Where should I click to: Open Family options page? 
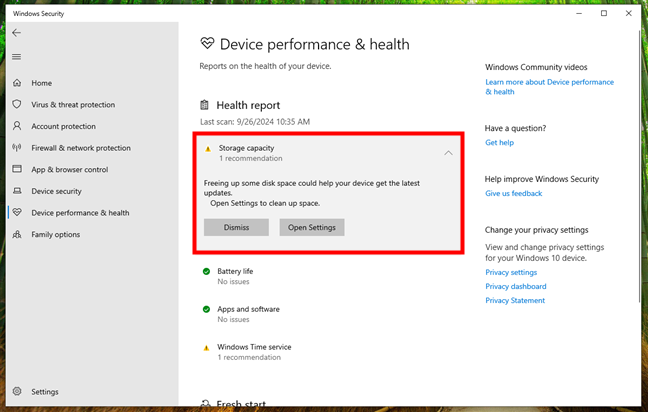(56, 234)
